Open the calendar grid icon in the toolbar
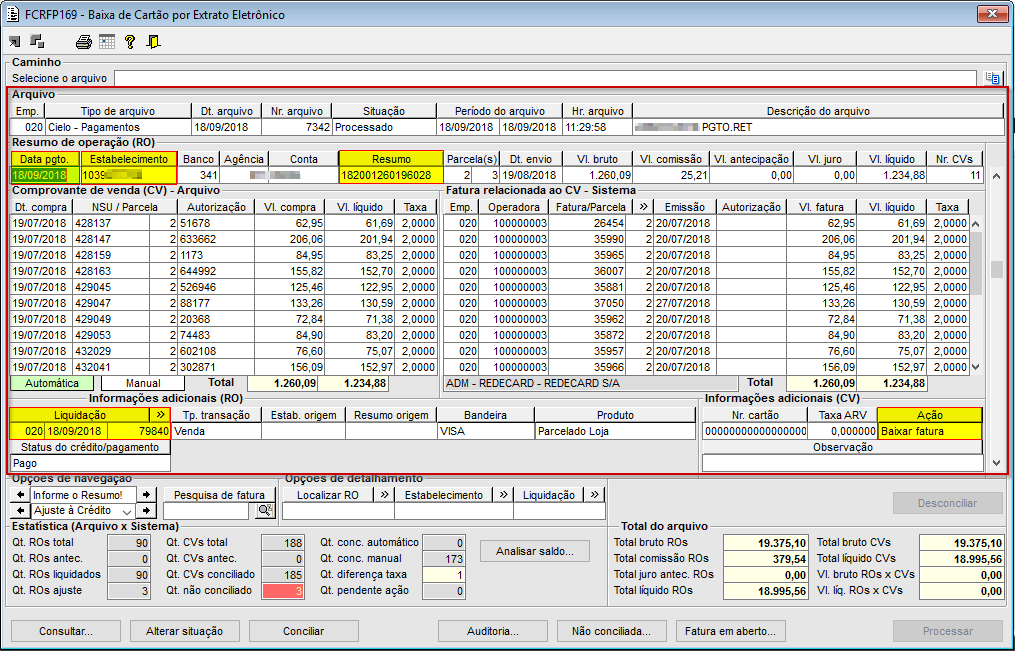Viewport: 1015px width, 651px height. point(107,42)
